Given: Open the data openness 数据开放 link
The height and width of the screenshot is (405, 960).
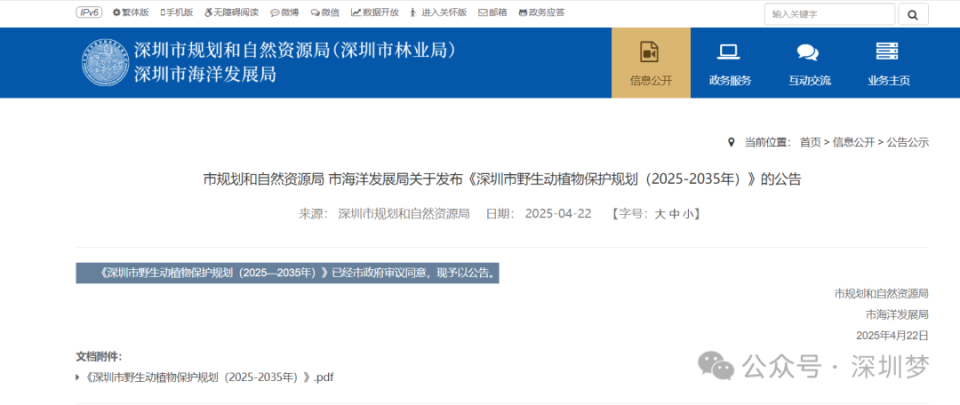Looking at the screenshot, I should [x=375, y=12].
